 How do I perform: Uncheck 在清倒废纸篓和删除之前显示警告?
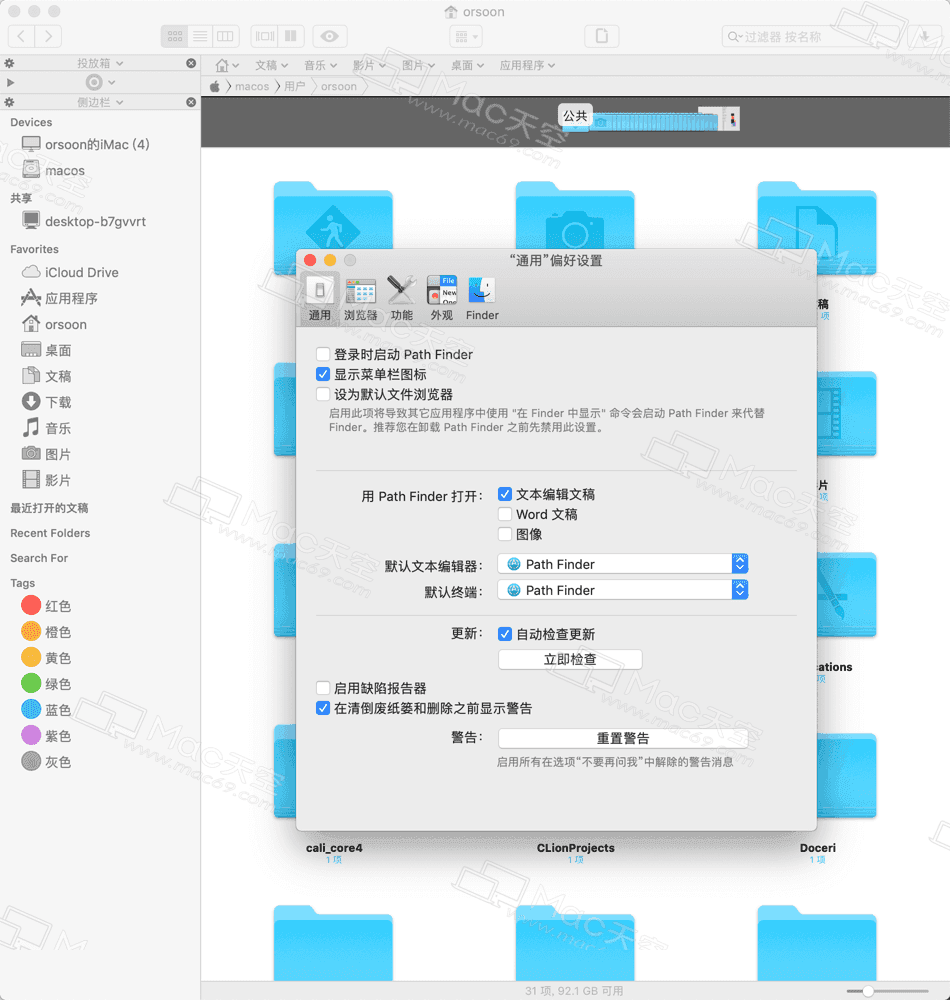point(323,708)
